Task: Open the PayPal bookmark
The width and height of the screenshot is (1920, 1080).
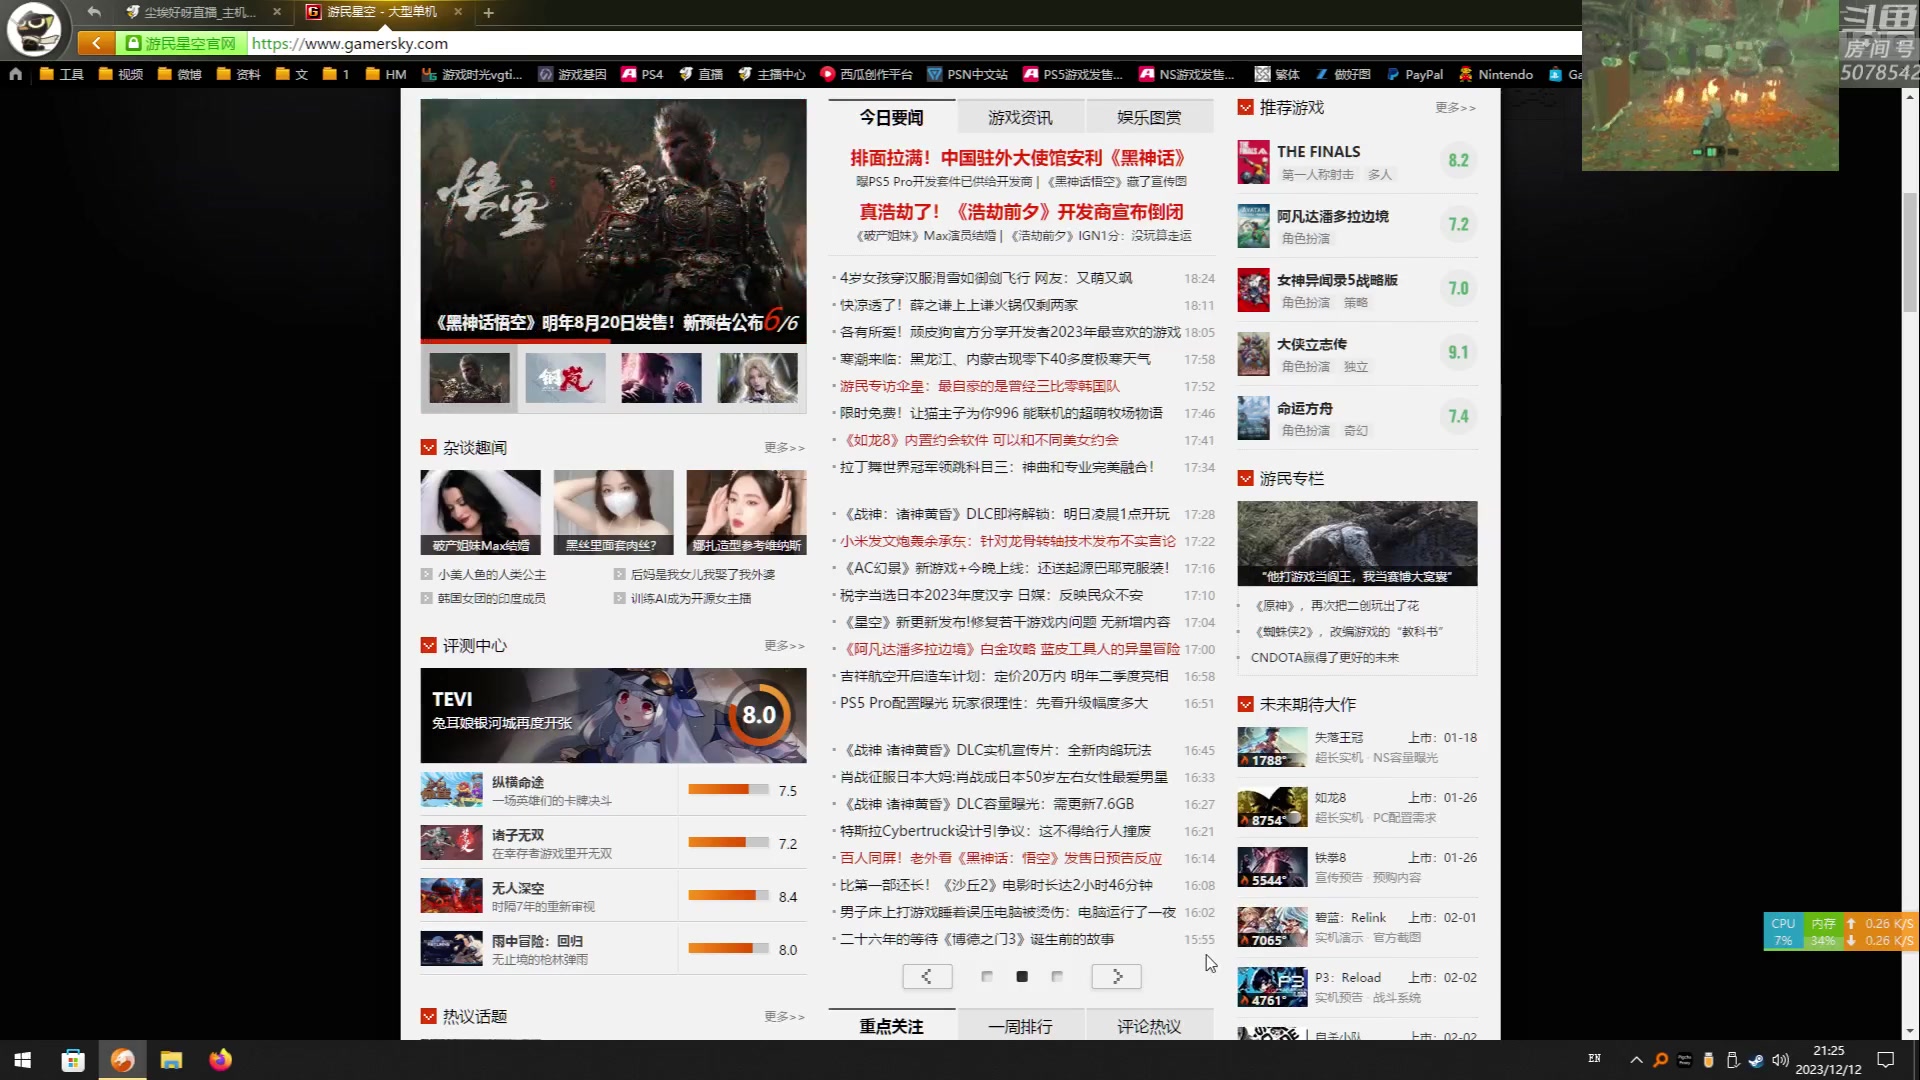Action: pyautogui.click(x=1414, y=74)
